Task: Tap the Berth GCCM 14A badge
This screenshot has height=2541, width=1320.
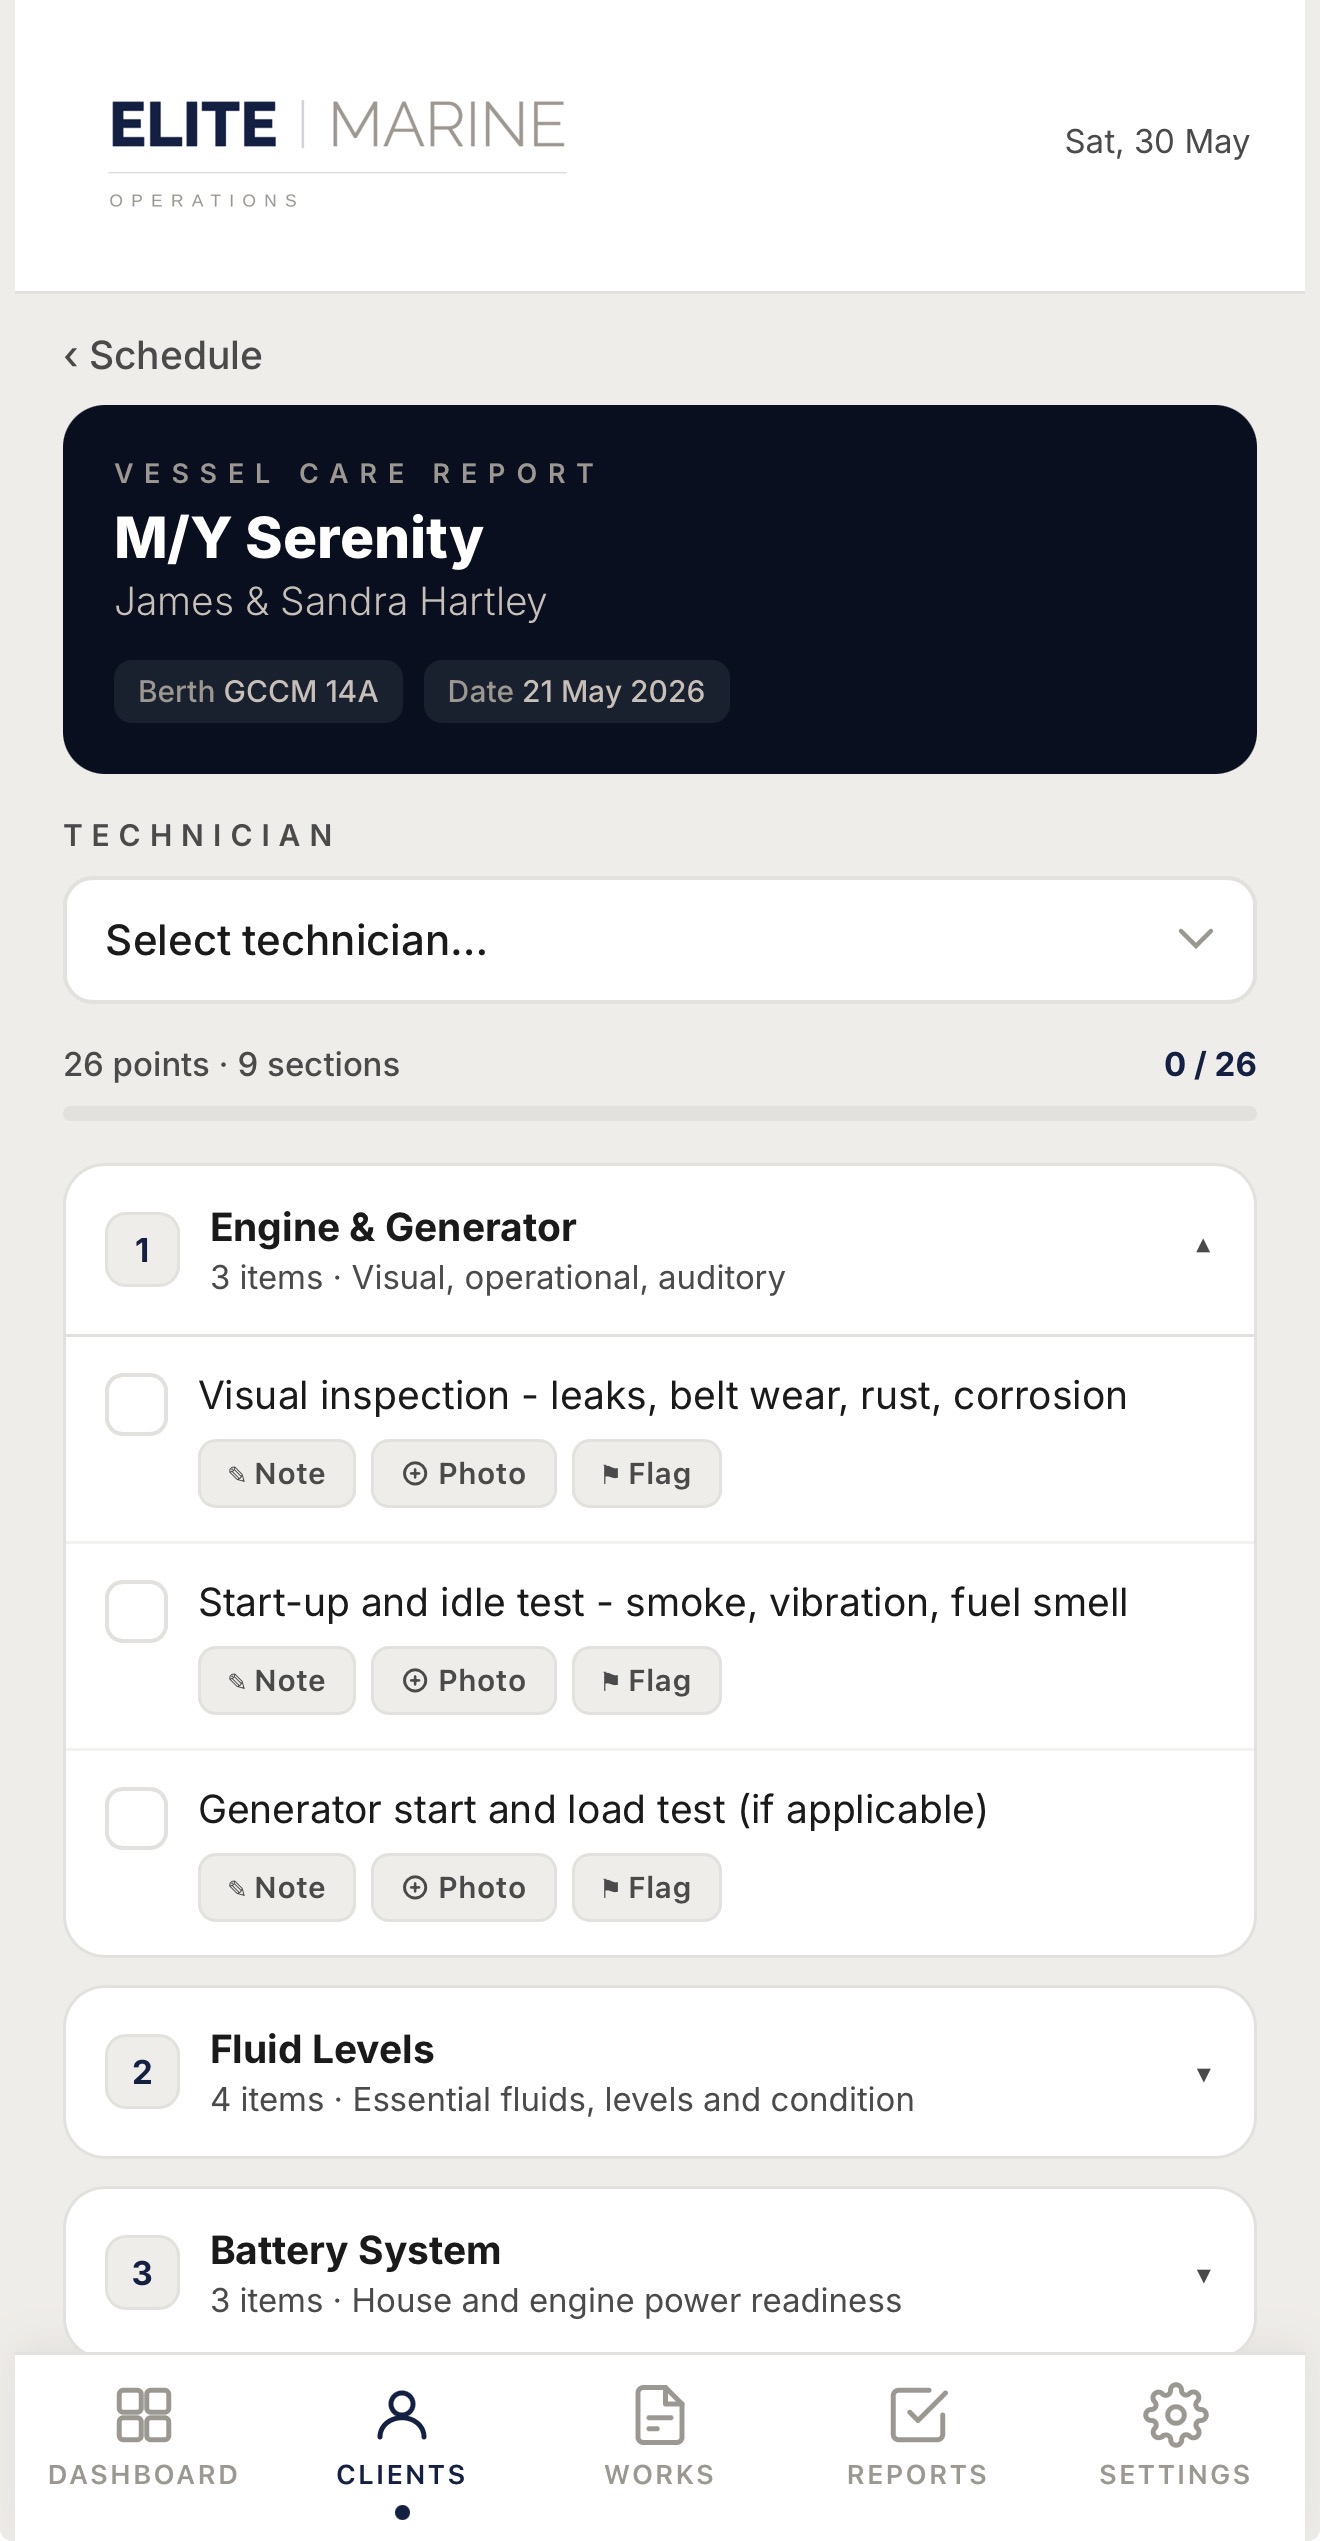Action: point(258,691)
